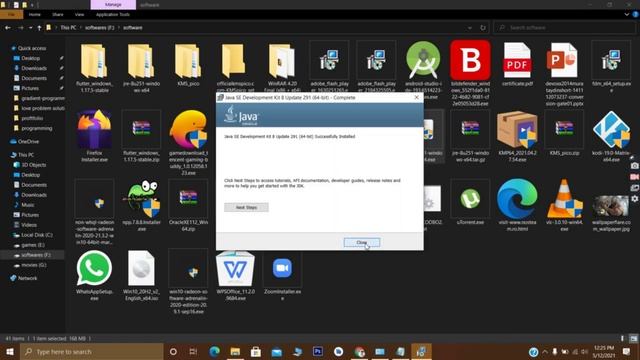Viewport: 640px width, 360px height.
Task: Open Local Disk (C:) in the sidebar
Action: click(37, 235)
